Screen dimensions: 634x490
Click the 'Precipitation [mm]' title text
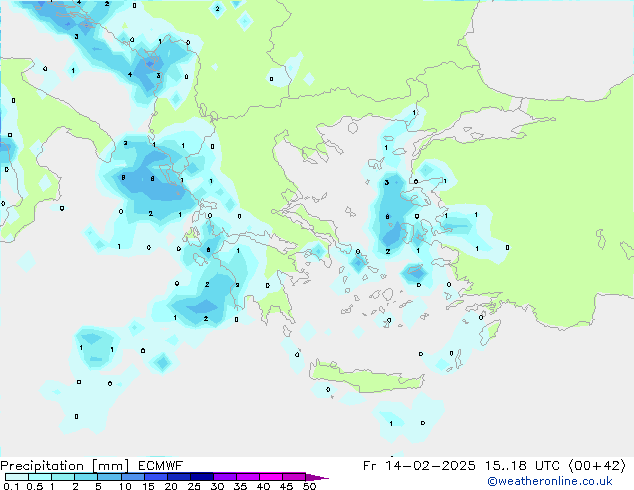[65, 466]
